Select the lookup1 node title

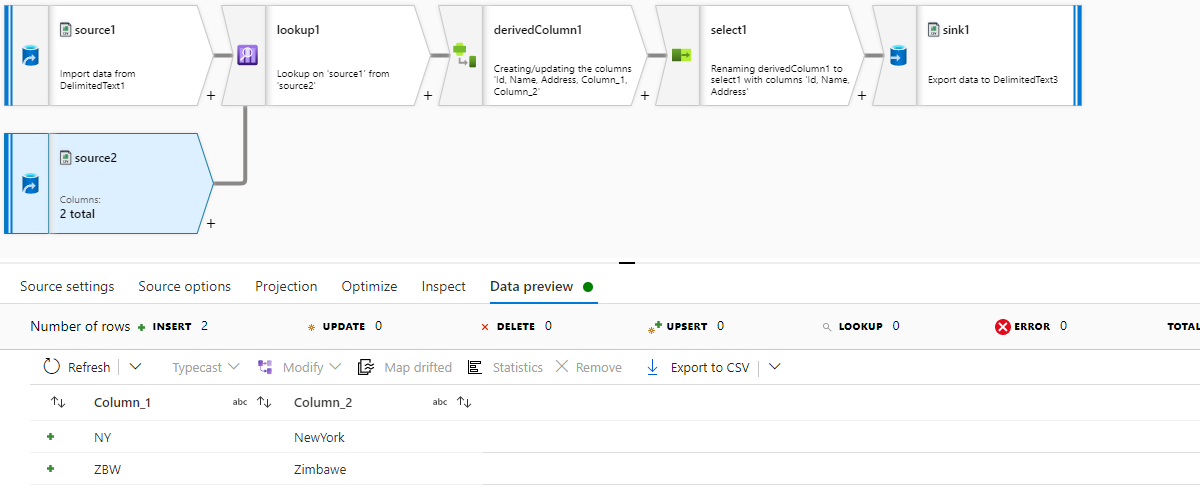[x=299, y=30]
